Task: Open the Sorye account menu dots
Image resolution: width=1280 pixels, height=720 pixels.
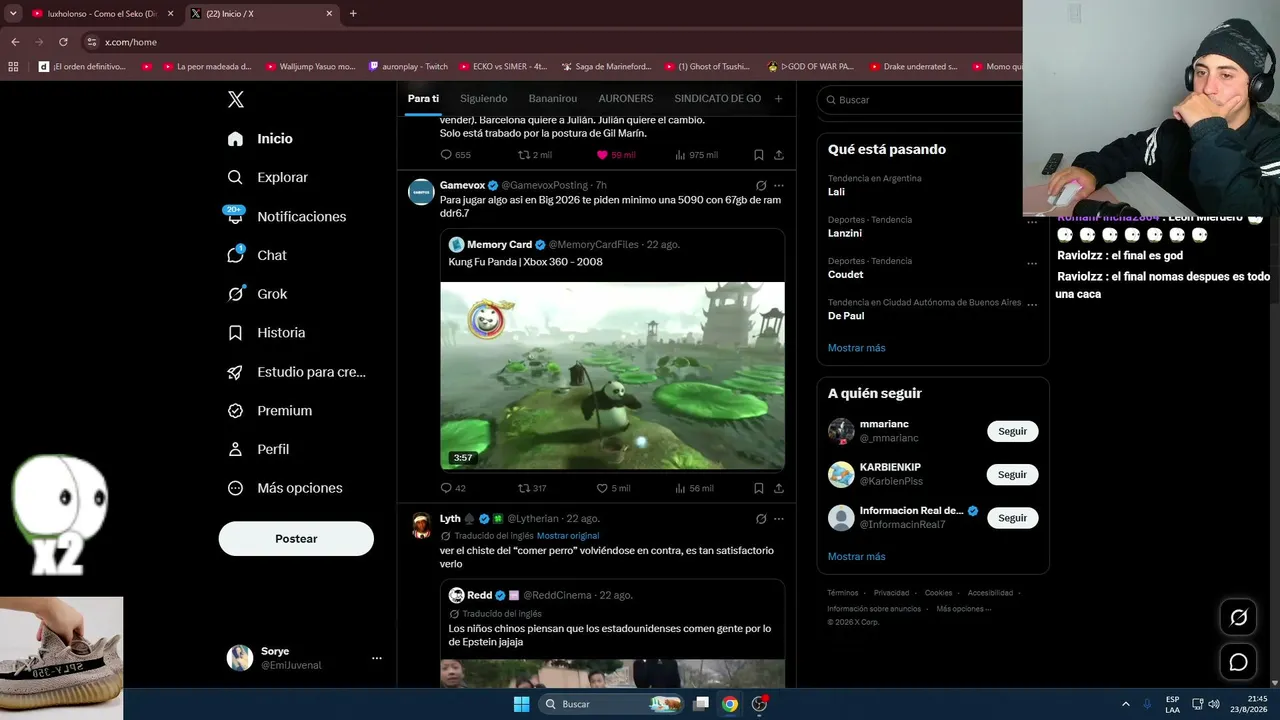Action: tap(377, 658)
